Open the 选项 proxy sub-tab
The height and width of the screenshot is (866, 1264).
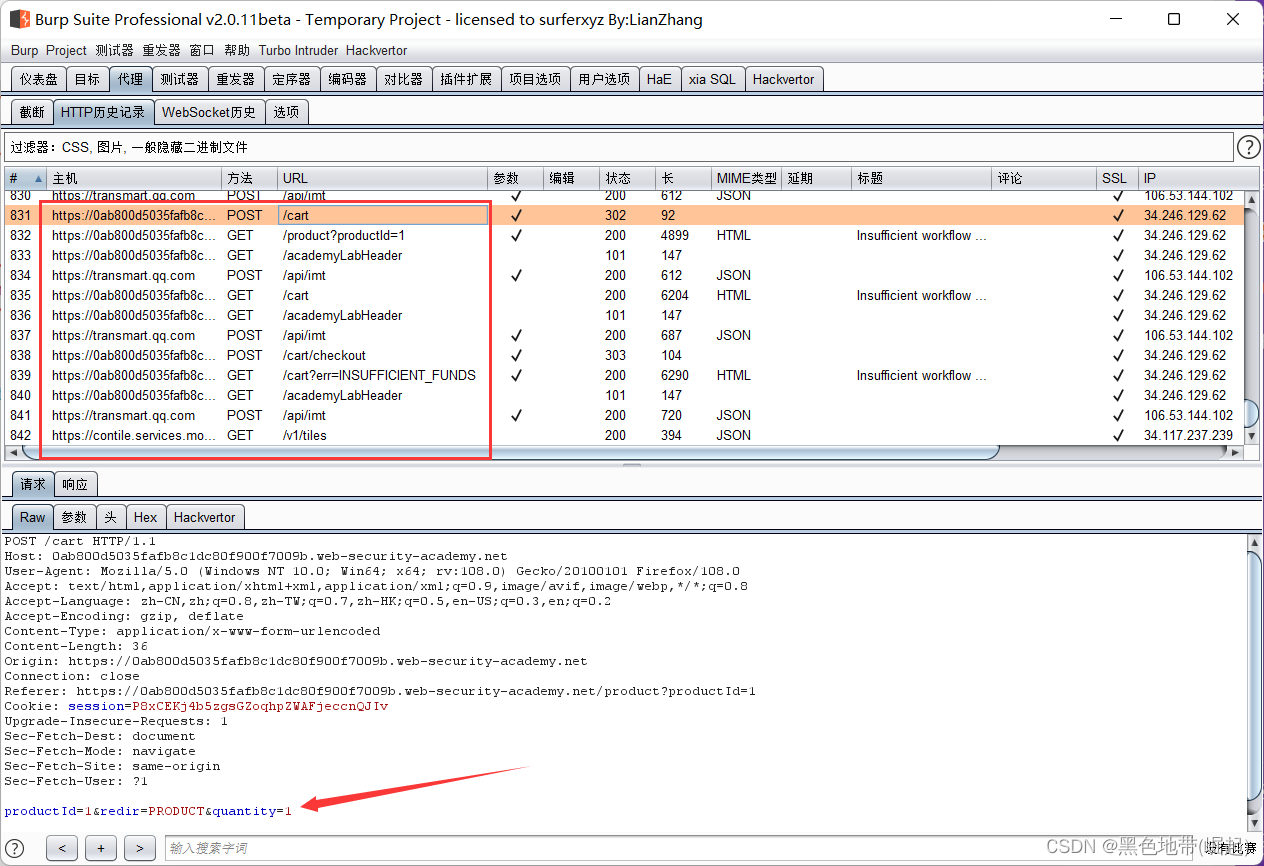pos(286,112)
